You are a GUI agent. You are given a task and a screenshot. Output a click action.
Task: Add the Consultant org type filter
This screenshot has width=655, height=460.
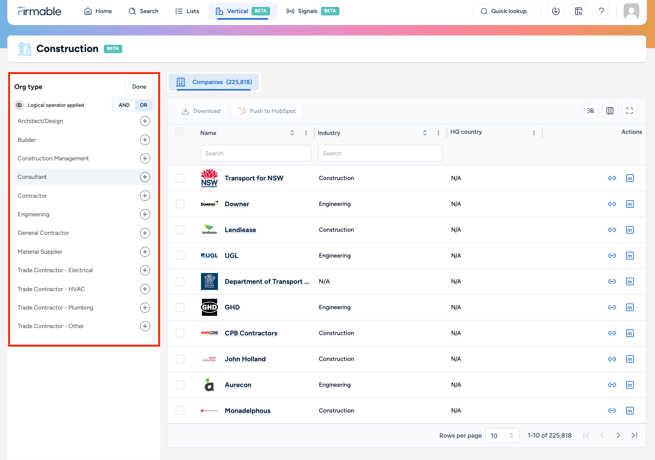pyautogui.click(x=145, y=177)
